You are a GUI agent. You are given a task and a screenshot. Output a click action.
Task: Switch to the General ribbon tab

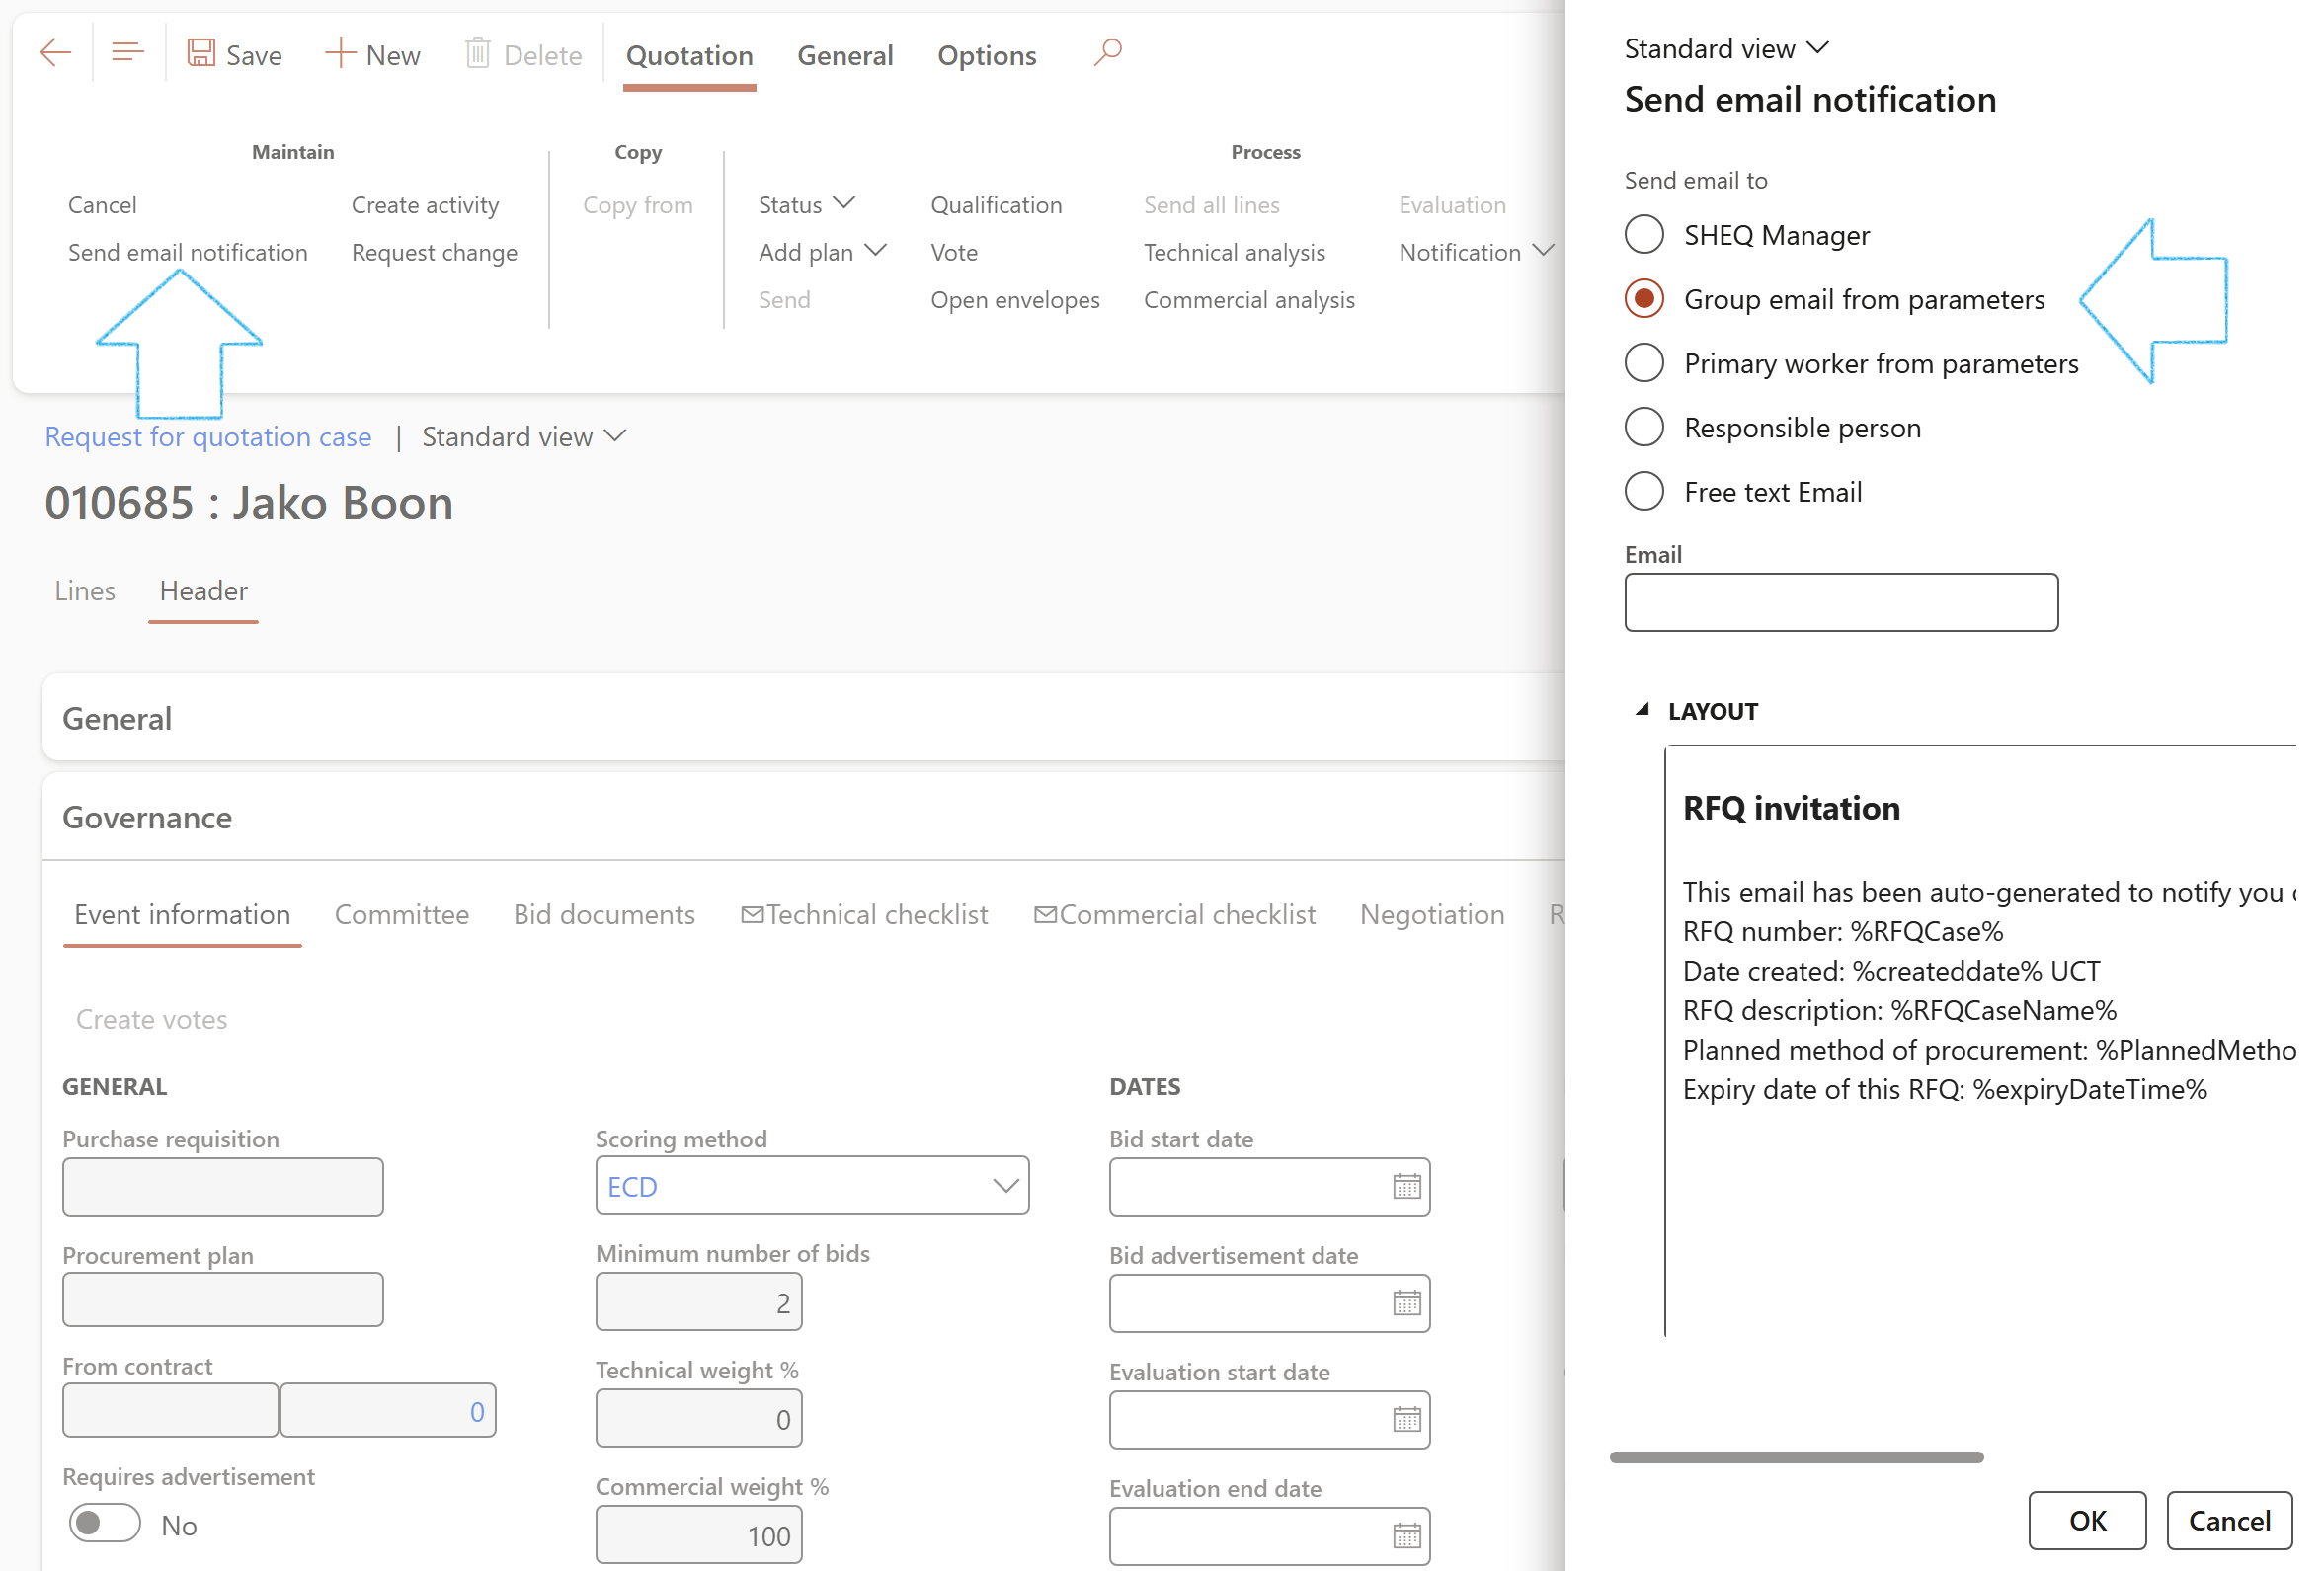click(844, 55)
